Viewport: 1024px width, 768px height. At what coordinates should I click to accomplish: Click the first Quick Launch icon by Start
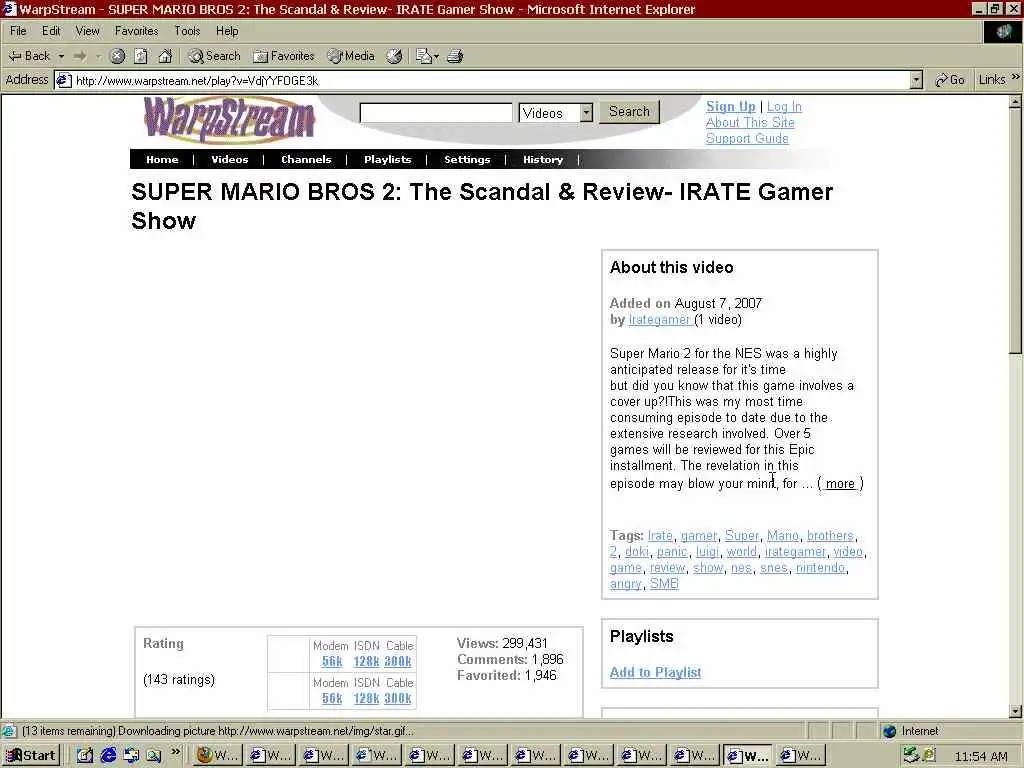85,755
